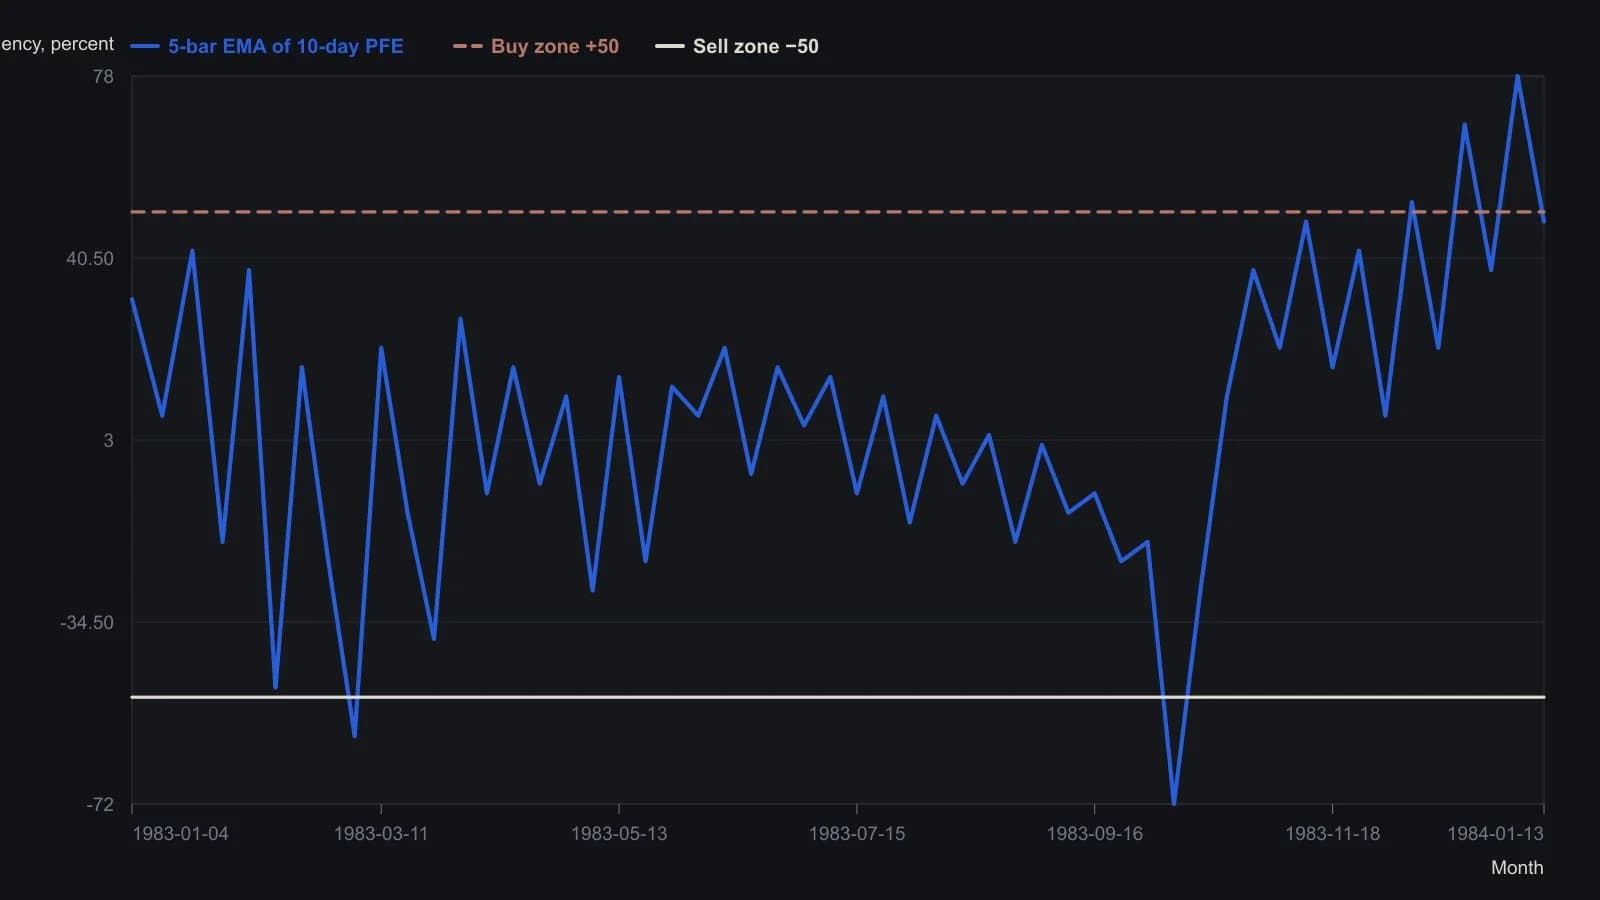This screenshot has width=1600, height=900.
Task: Toggle the 5-bar EMA of 10-day PFE legend entry
Action: point(267,46)
